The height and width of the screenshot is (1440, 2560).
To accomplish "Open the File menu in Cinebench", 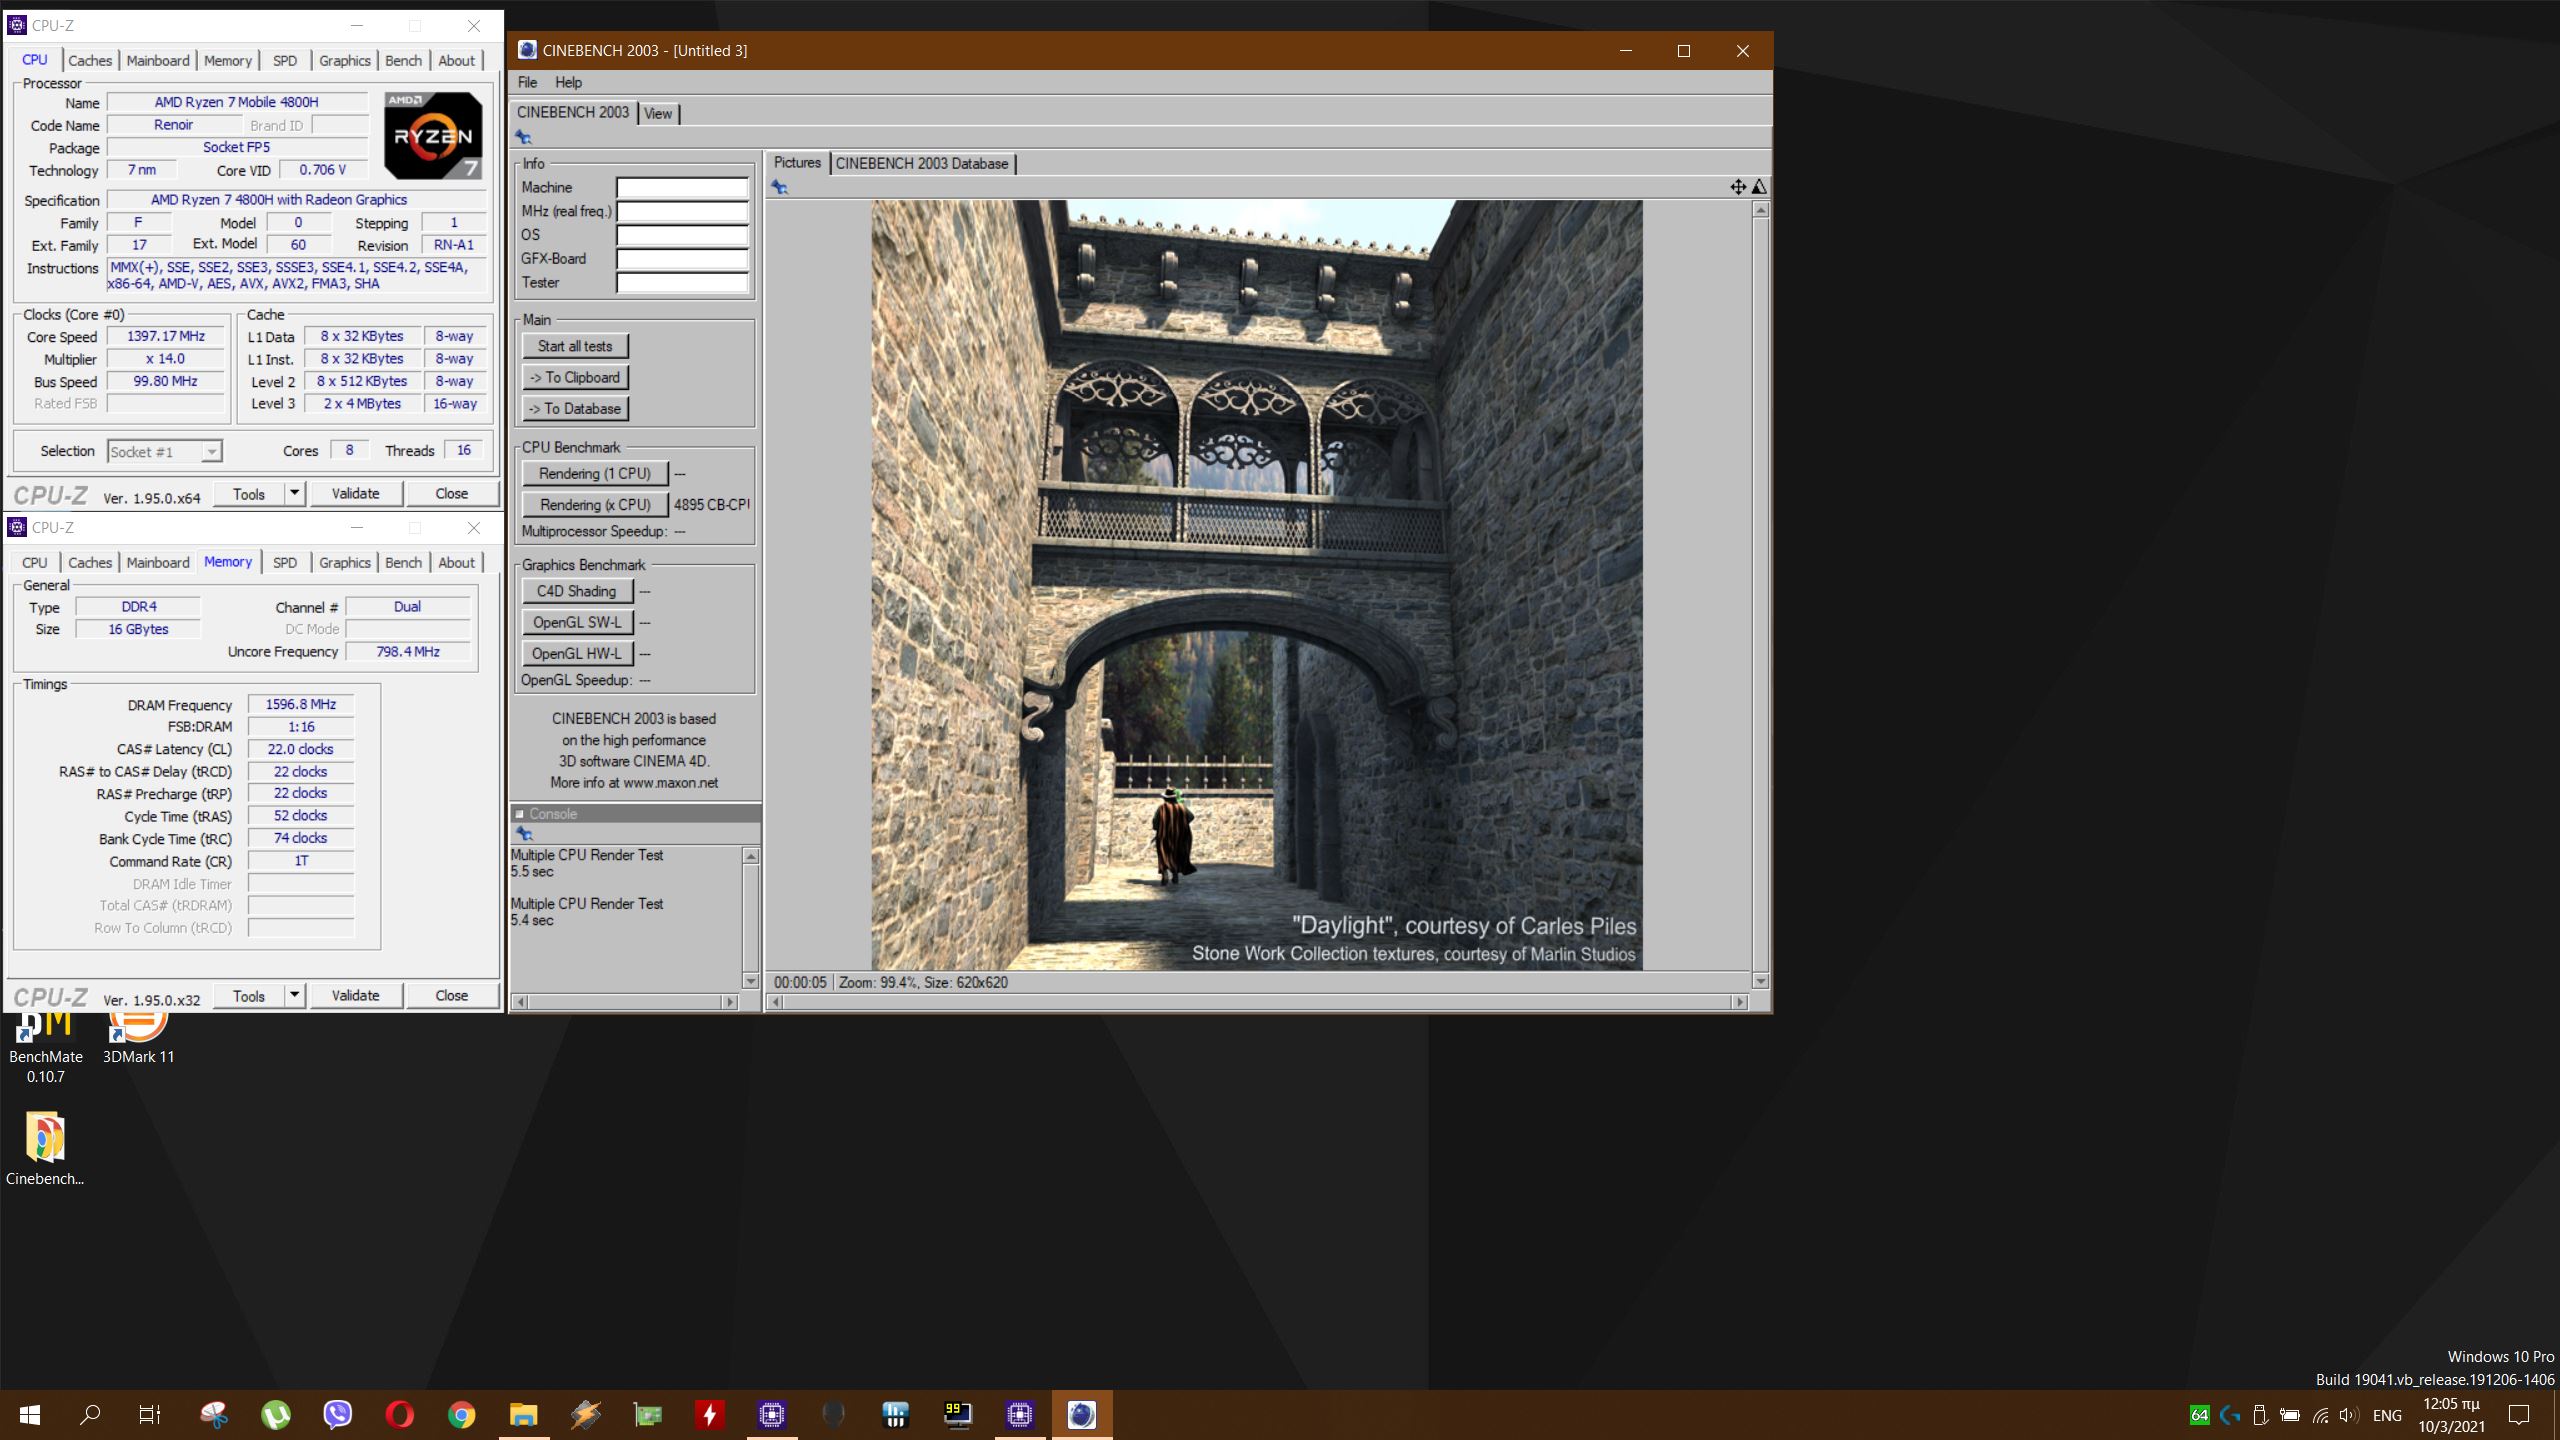I will coord(527,82).
